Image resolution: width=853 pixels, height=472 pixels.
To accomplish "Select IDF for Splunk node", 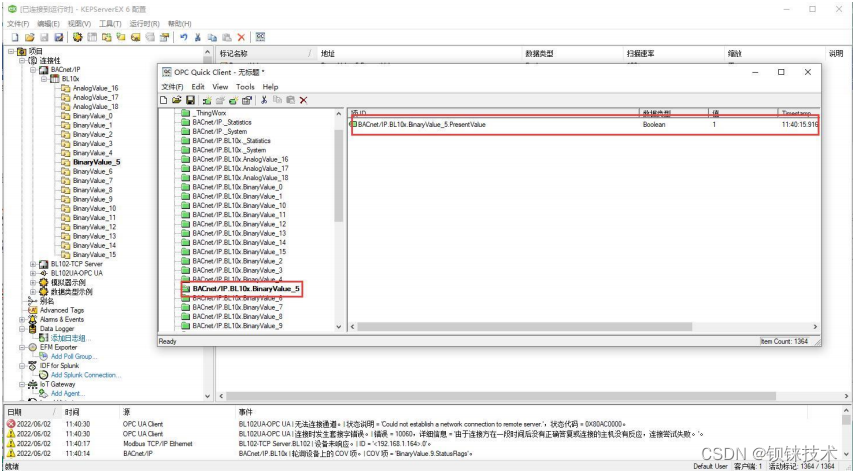I will pyautogui.click(x=59, y=365).
